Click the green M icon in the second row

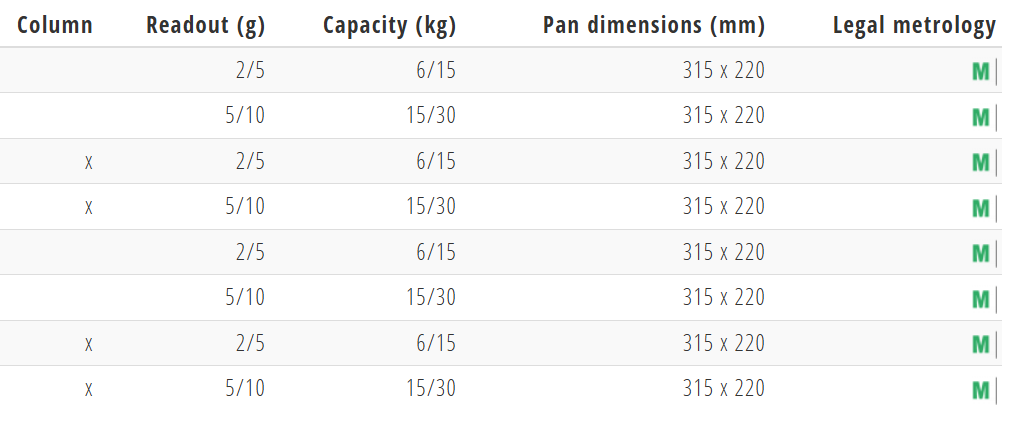coord(980,118)
